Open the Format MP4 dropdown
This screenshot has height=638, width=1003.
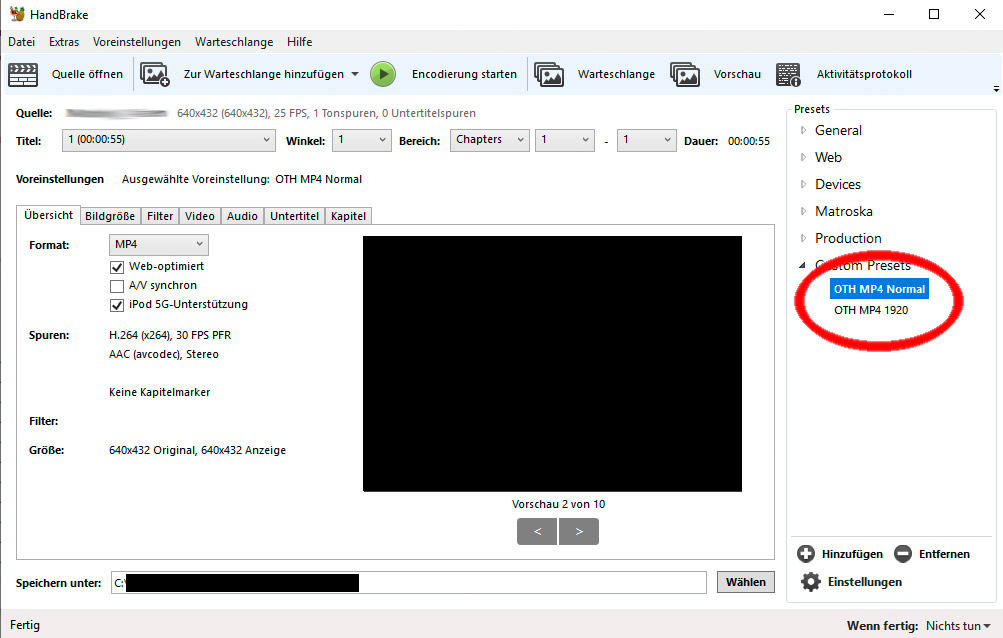[158, 245]
